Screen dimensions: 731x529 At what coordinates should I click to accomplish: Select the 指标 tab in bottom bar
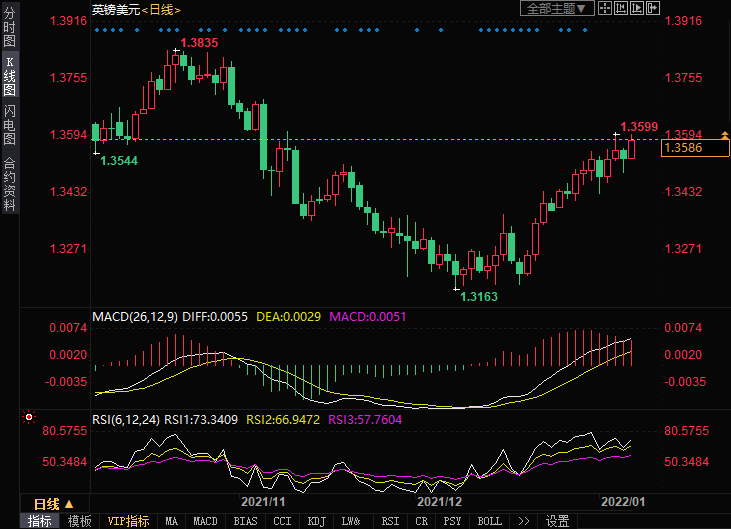click(40, 521)
